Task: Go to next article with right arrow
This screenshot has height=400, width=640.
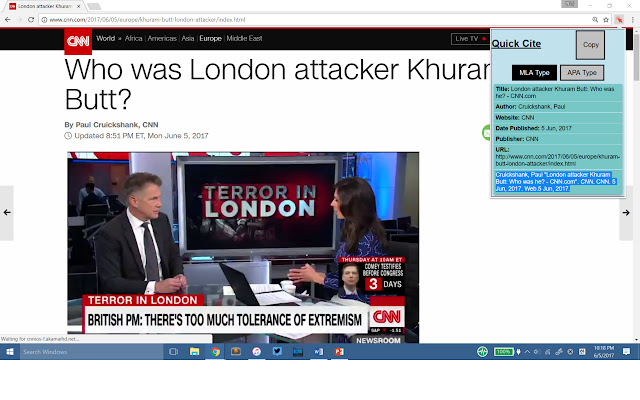Action: 626,213
